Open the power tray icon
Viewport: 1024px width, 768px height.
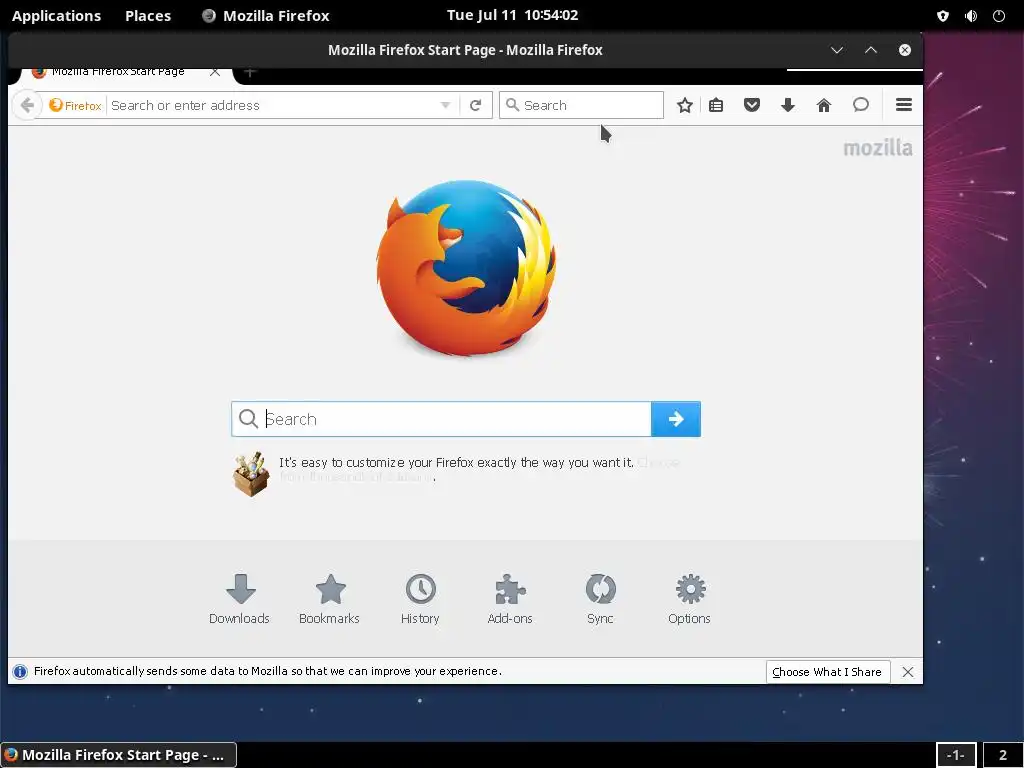click(999, 16)
